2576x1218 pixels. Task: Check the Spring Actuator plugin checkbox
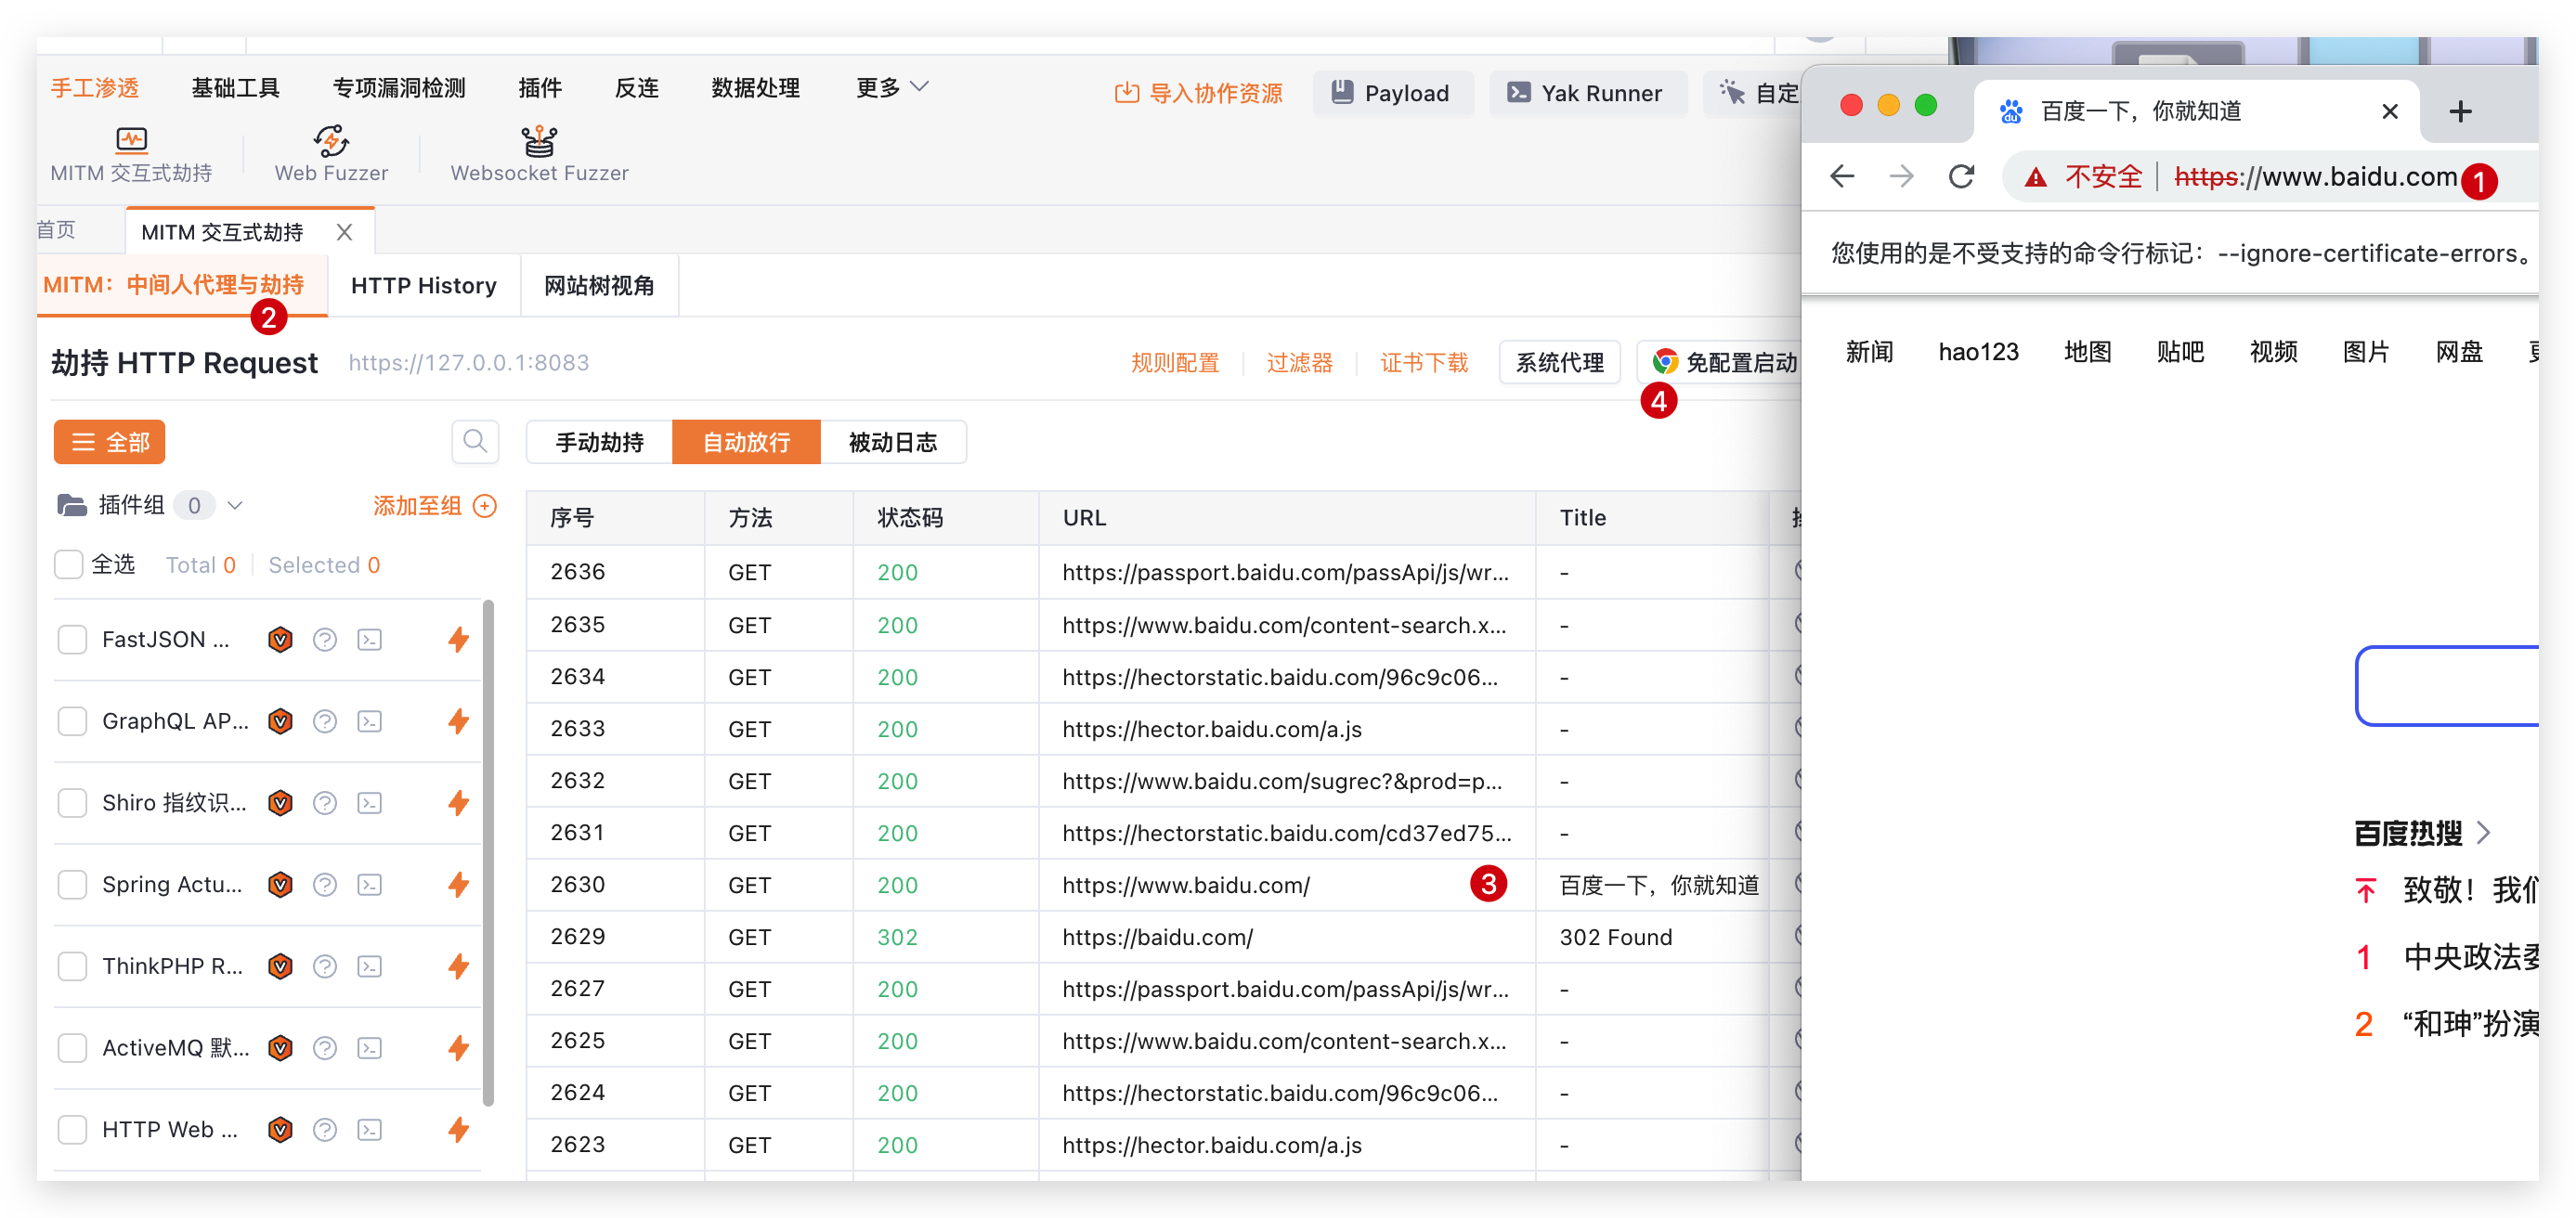[72, 885]
